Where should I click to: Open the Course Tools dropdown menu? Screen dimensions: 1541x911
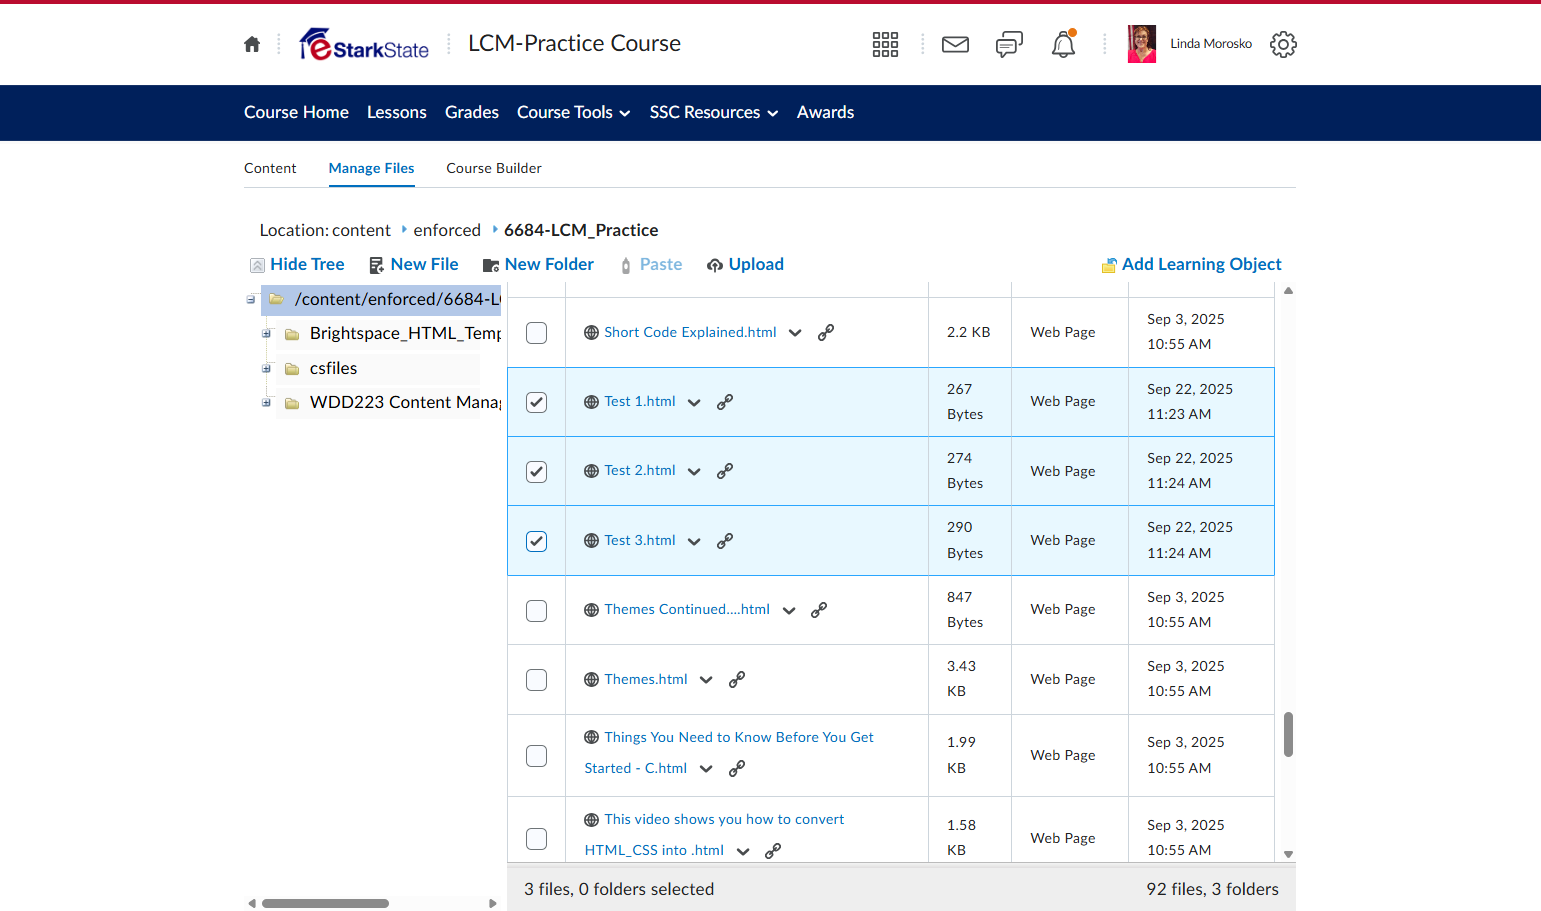[573, 113]
